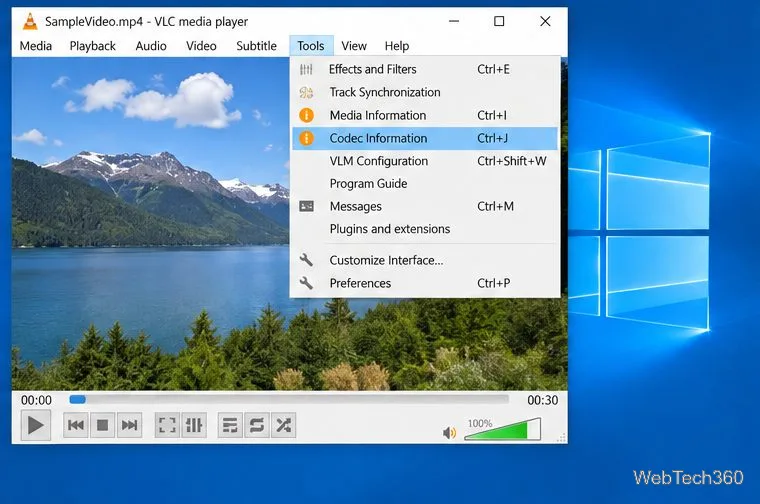Maximize the VLC window
Screen dimensions: 760x504
click(x=499, y=21)
